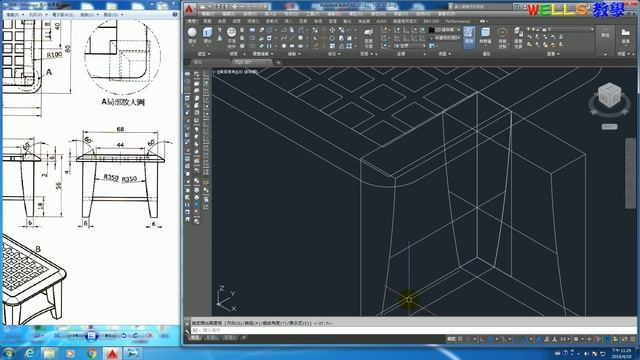The height and width of the screenshot is (360, 640).
Task: Select the 配置1 layout tab
Action: click(x=211, y=338)
